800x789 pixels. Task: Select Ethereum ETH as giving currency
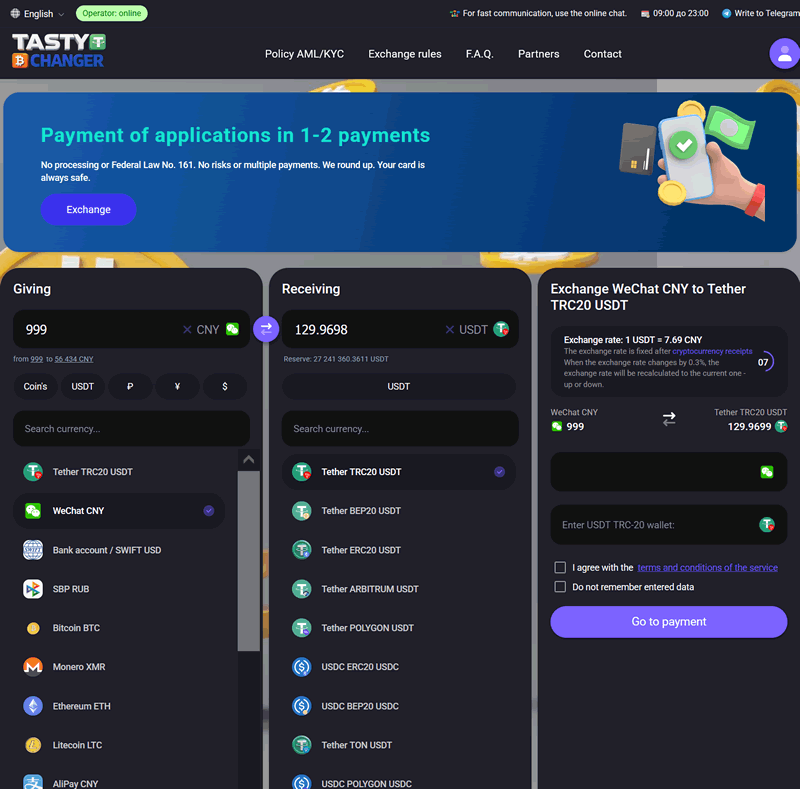click(x=81, y=706)
